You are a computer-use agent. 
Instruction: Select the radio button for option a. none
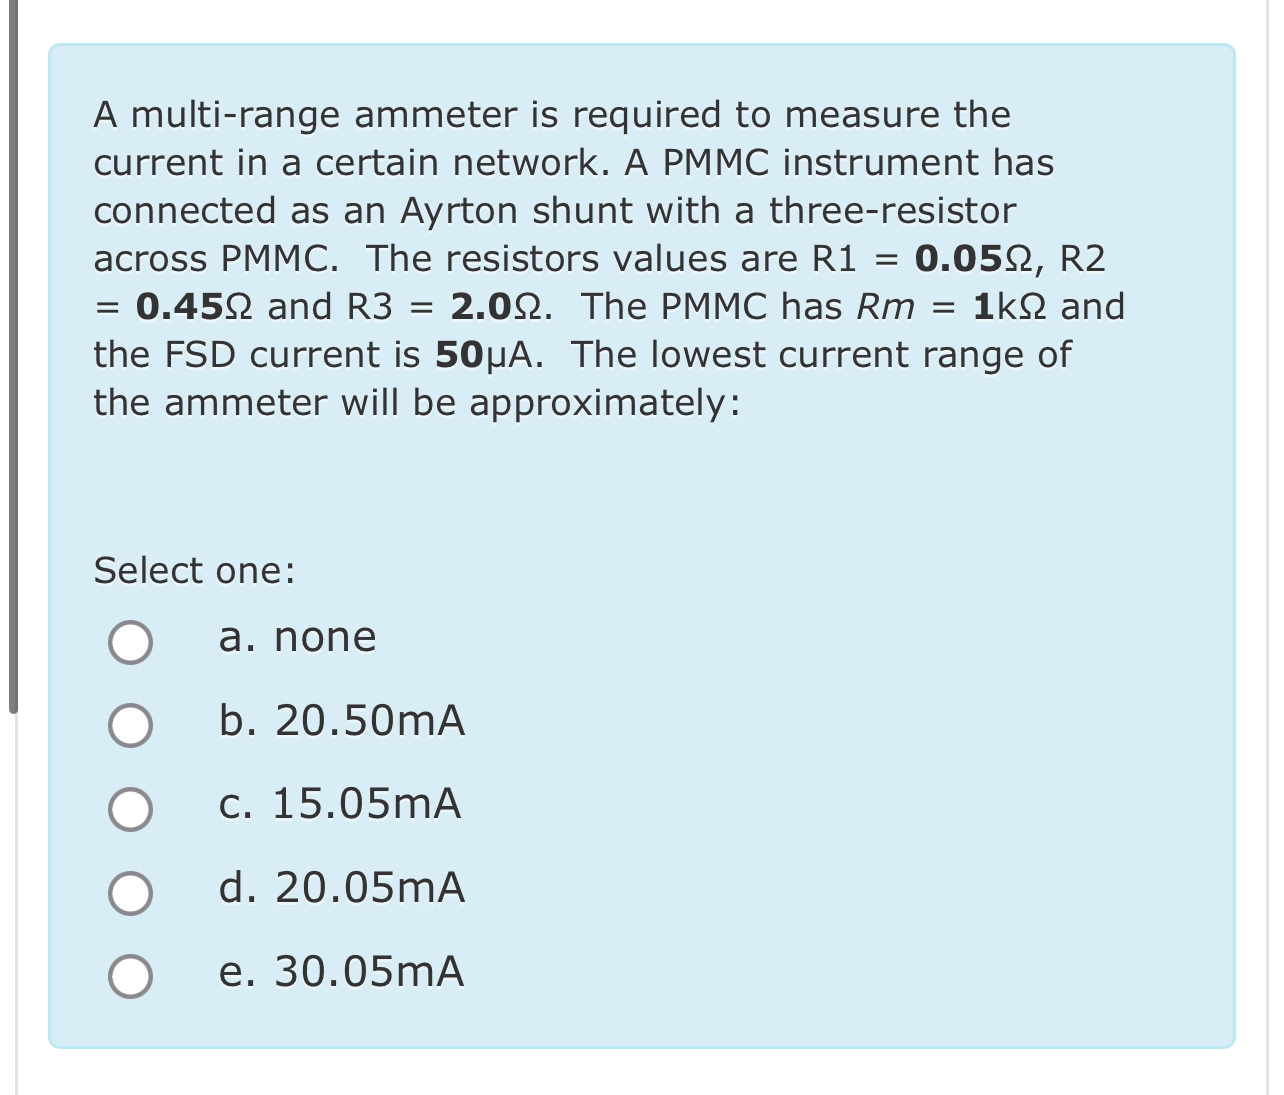click(130, 643)
